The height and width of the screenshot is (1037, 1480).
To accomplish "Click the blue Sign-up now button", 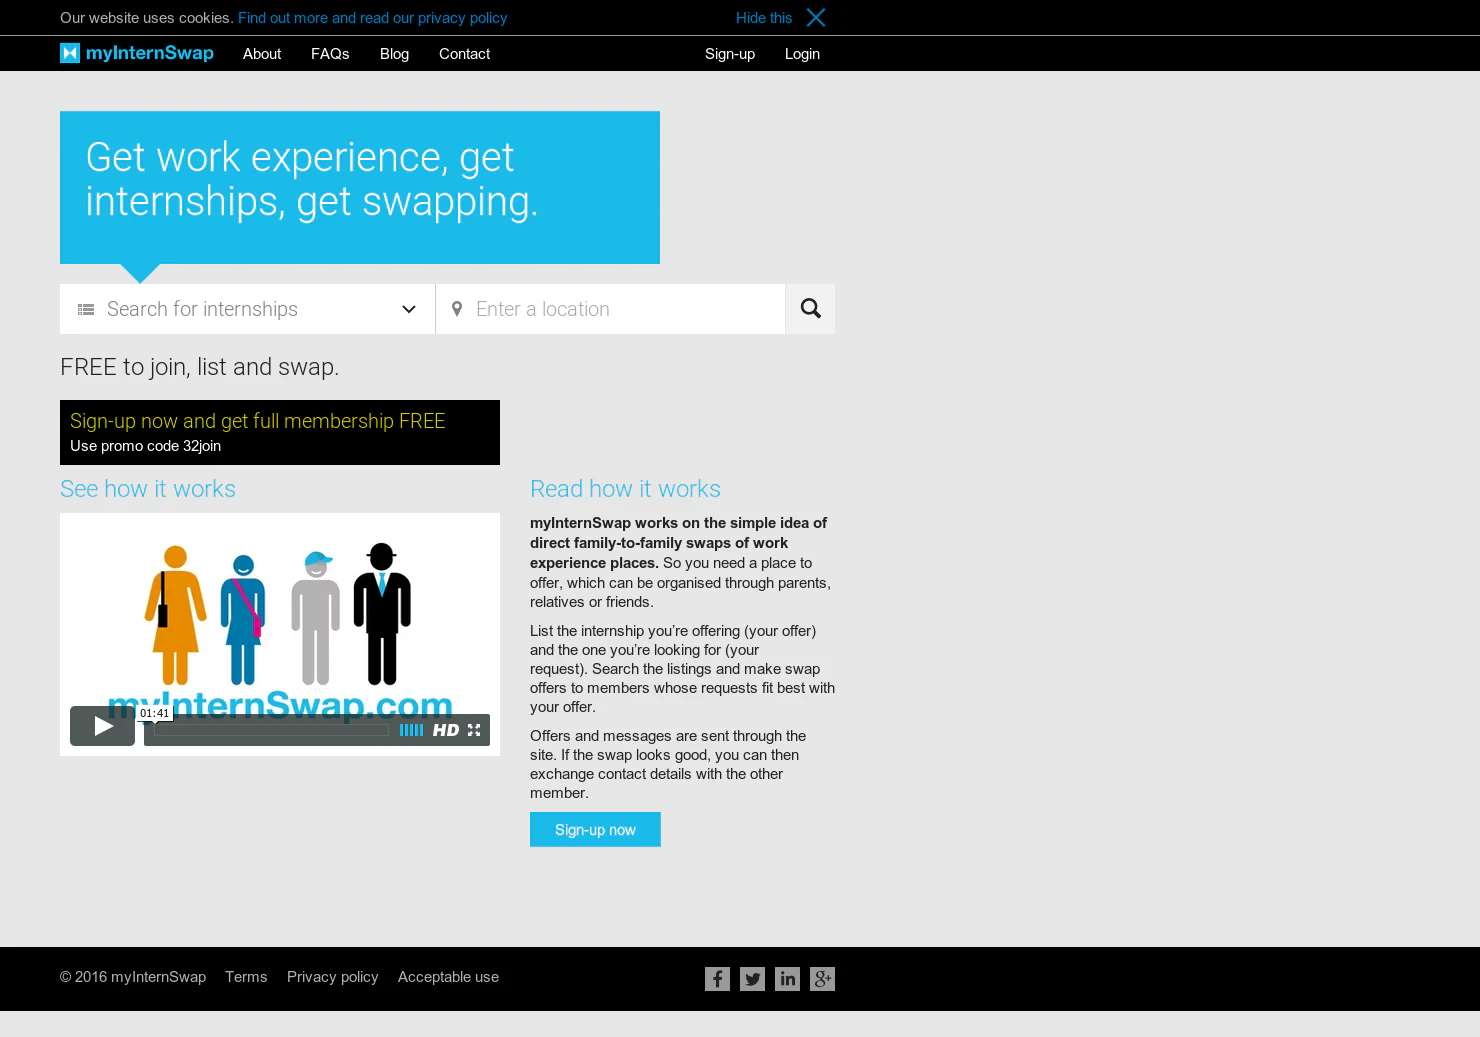I will 595,830.
